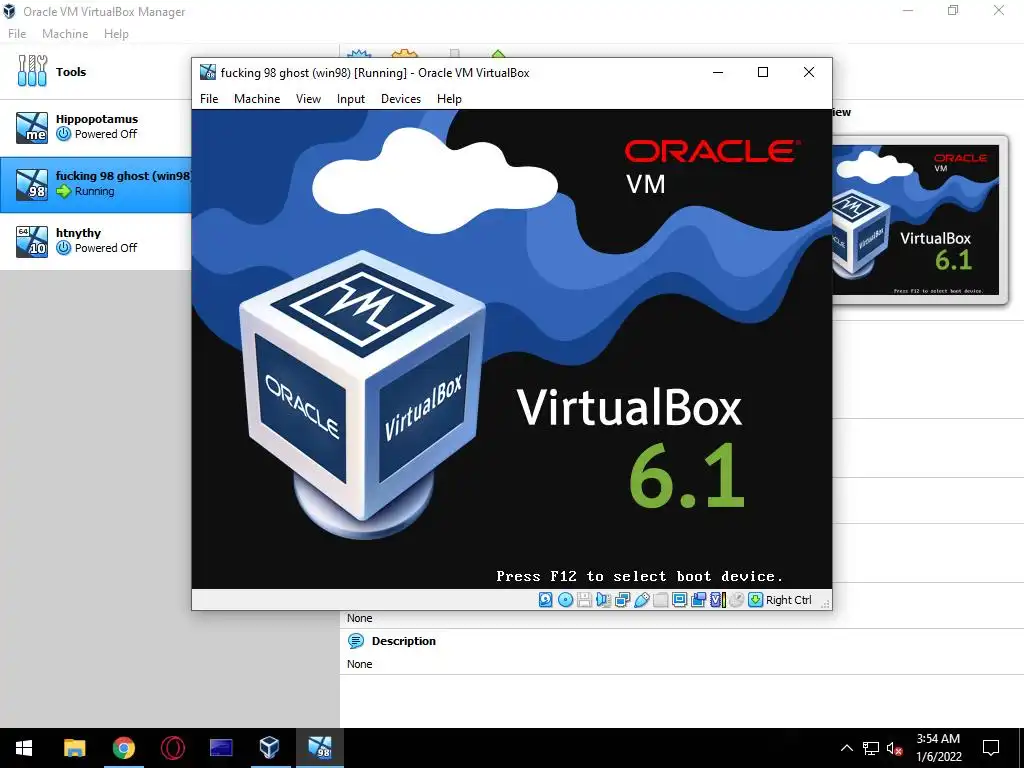Open the USB devices indicator
The image size is (1024, 768).
[x=641, y=600]
